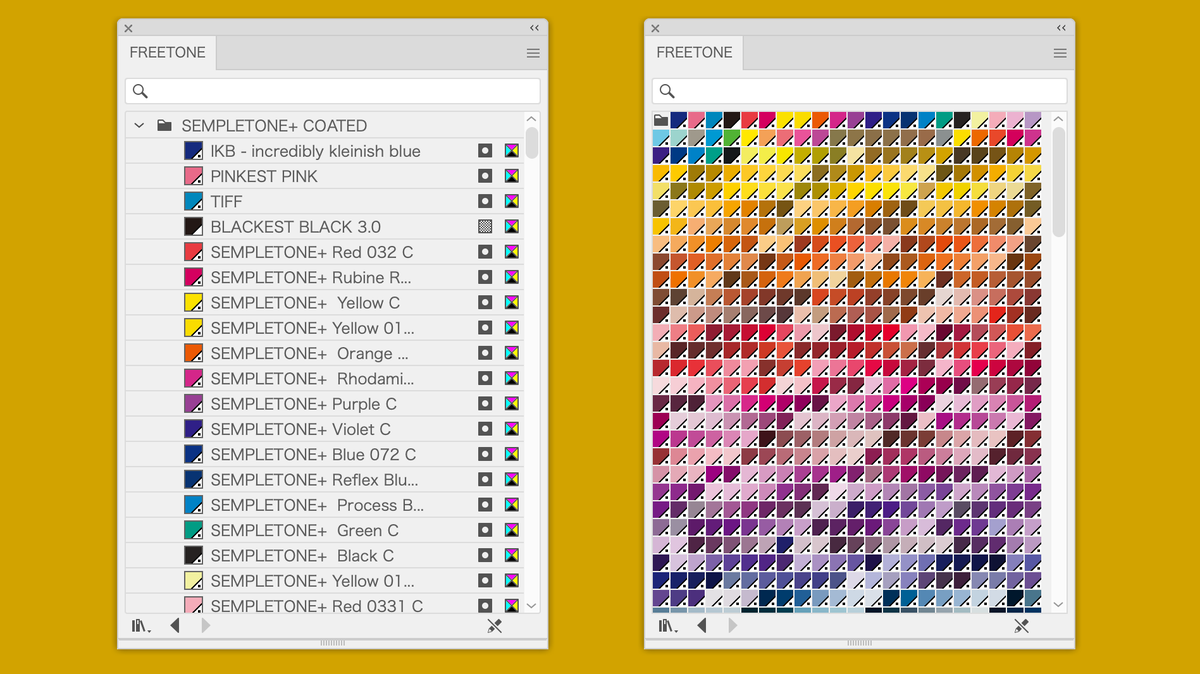Click the left panel bottom resize grip
The width and height of the screenshot is (1200, 674).
(x=332, y=642)
